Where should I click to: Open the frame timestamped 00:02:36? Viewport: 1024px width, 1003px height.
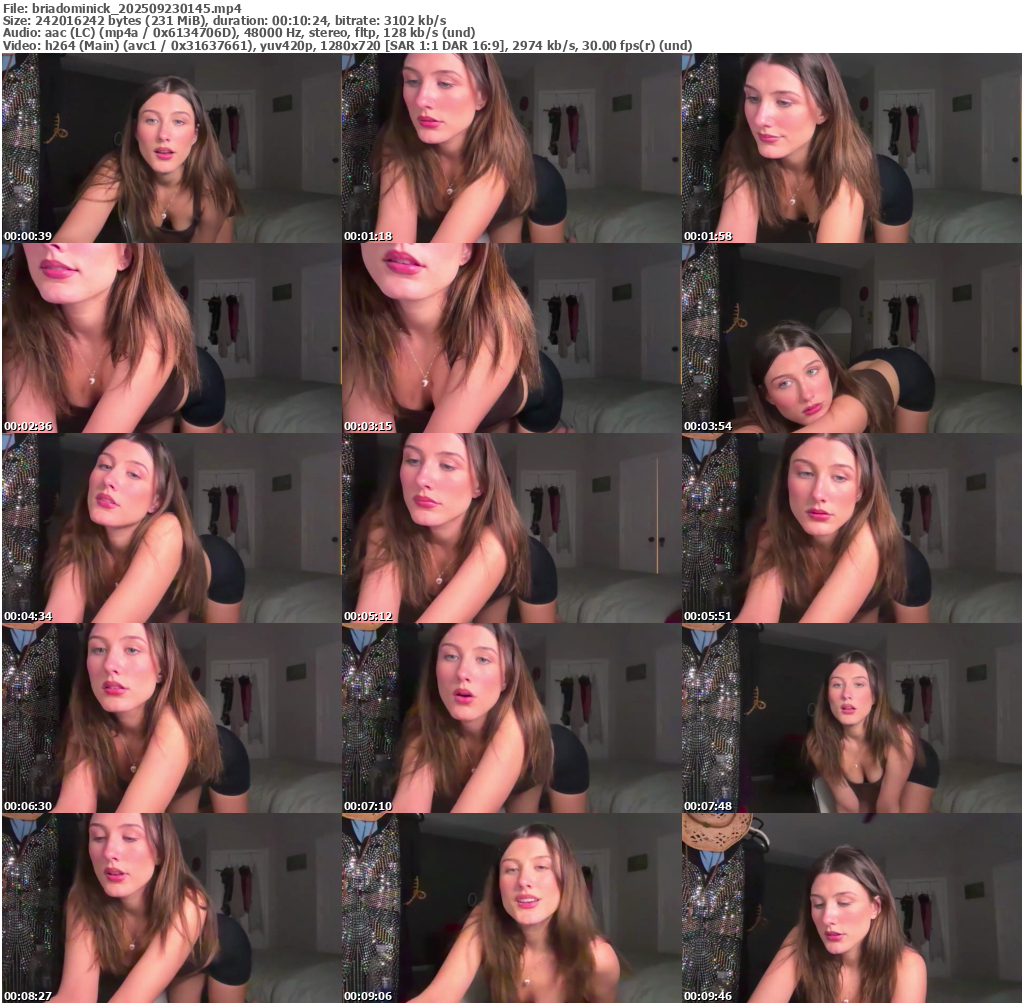pos(171,338)
